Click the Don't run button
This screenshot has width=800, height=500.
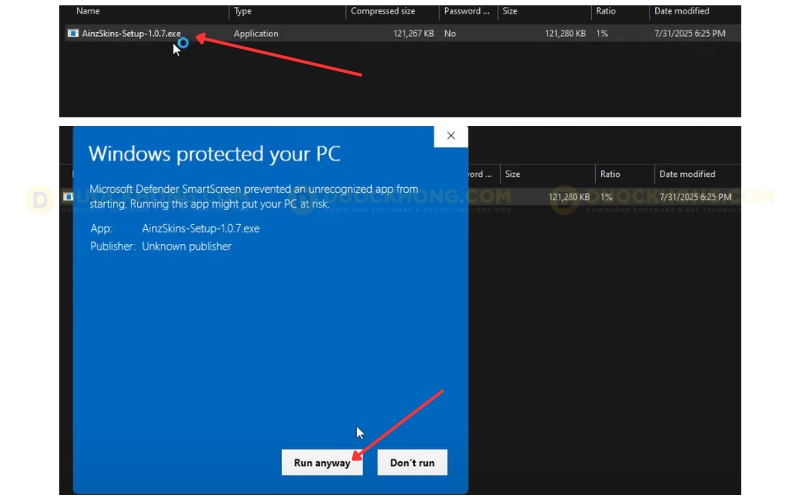(412, 462)
